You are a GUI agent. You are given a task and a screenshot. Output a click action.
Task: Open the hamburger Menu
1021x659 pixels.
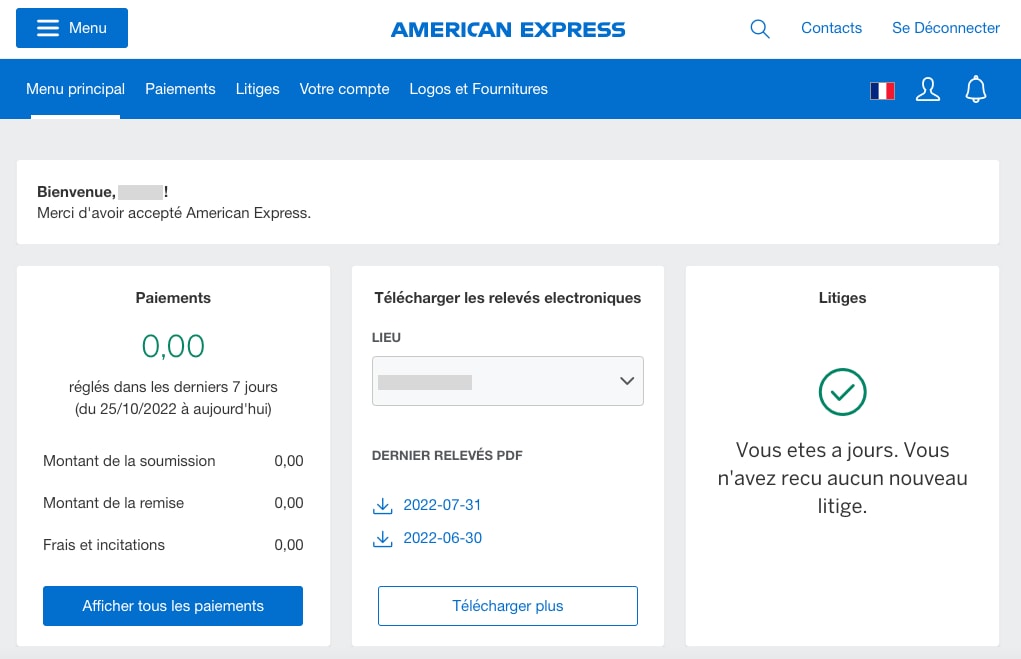point(71,28)
